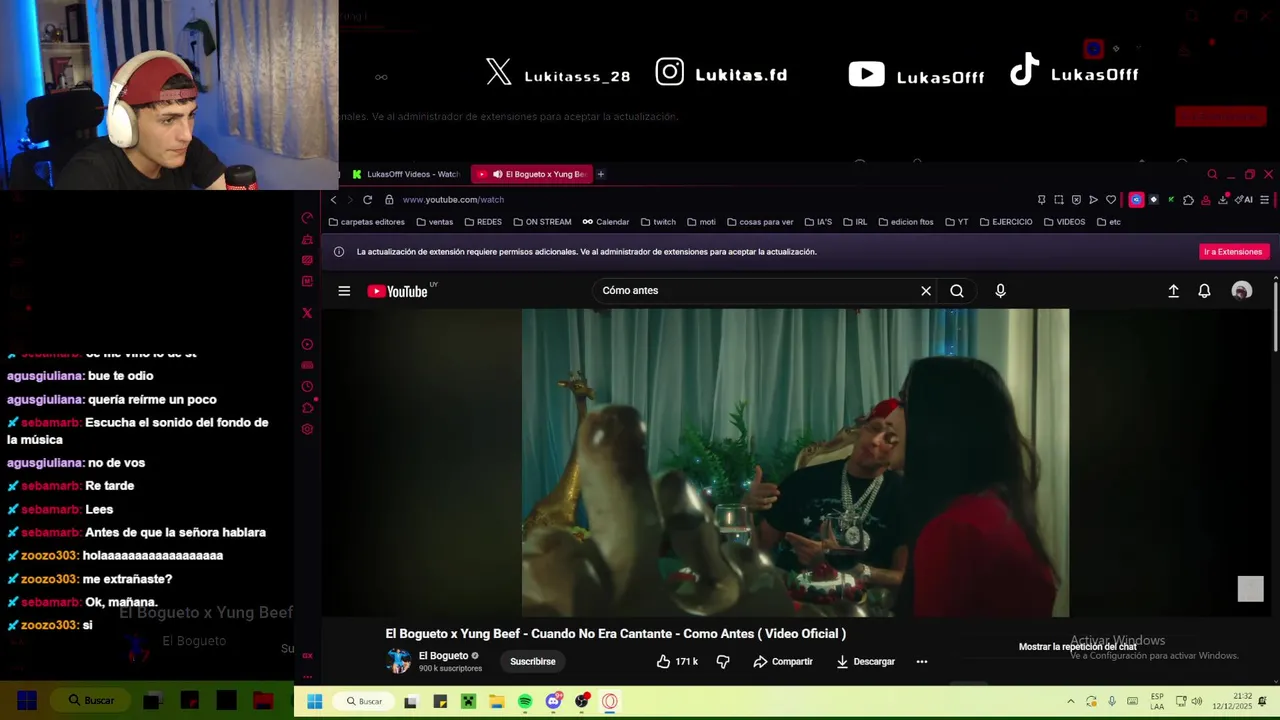
Task: Open the YouTube upload/create button
Action: click(x=1173, y=291)
